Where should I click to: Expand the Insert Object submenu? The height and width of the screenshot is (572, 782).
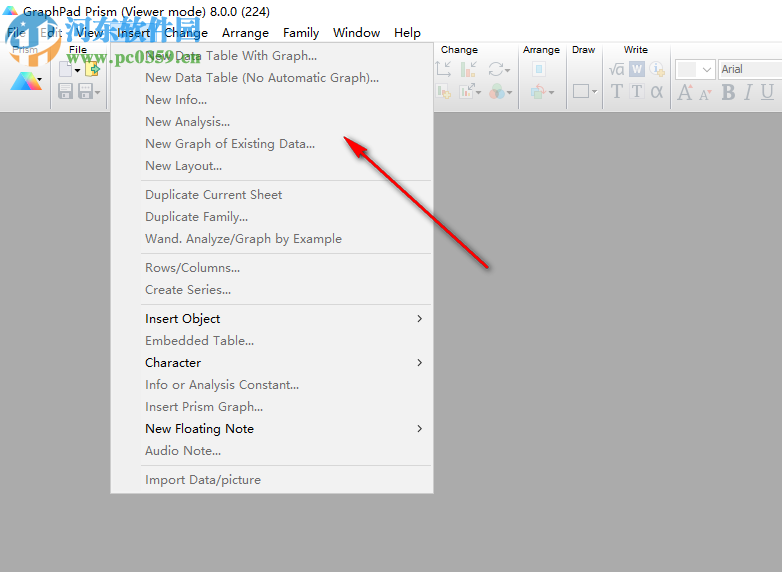(272, 318)
